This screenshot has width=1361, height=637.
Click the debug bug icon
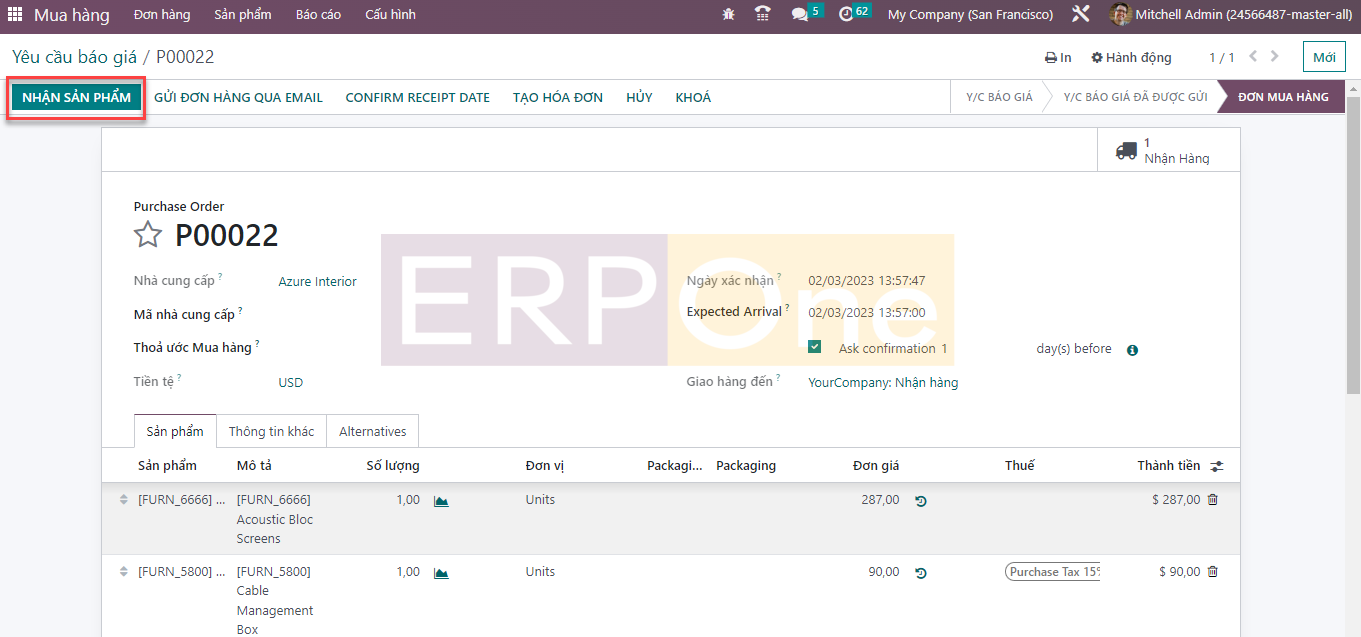pyautogui.click(x=728, y=15)
